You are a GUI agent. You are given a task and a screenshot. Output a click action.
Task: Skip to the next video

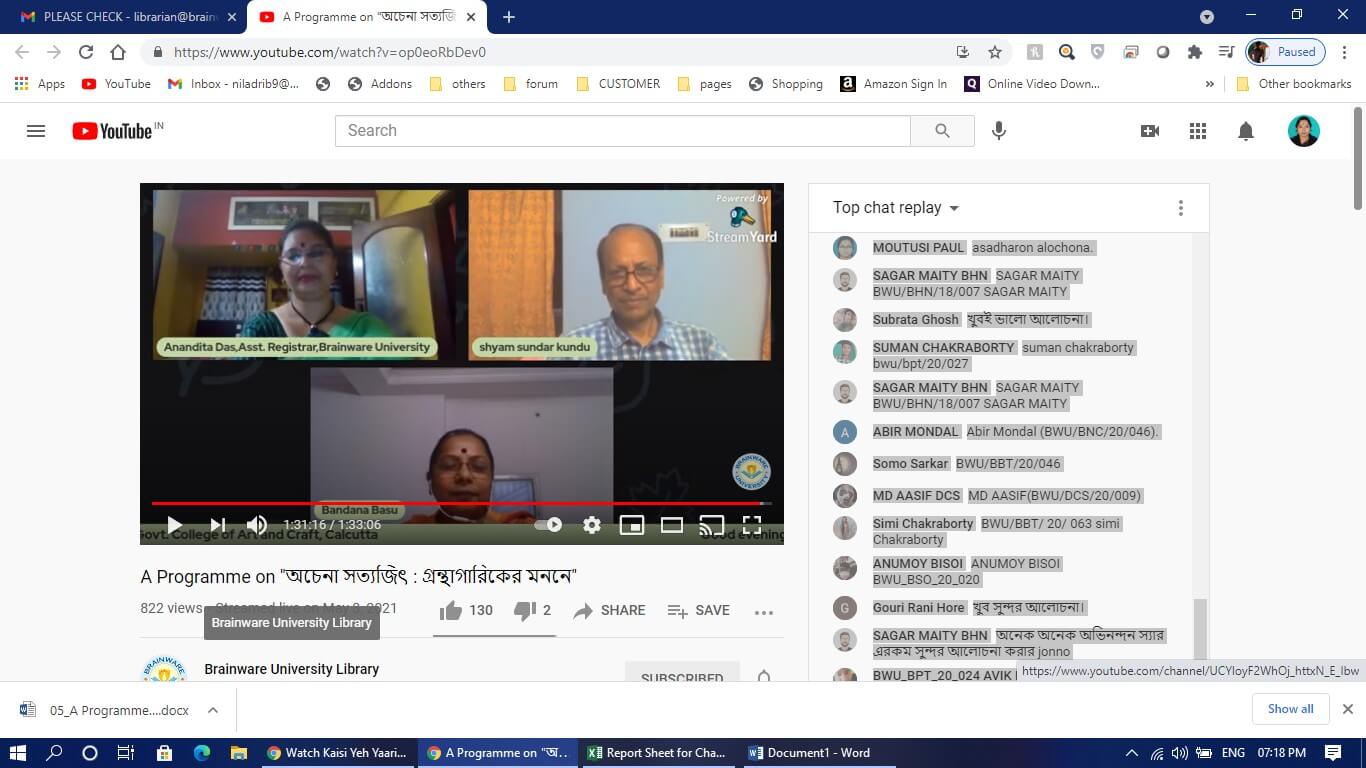click(x=217, y=525)
